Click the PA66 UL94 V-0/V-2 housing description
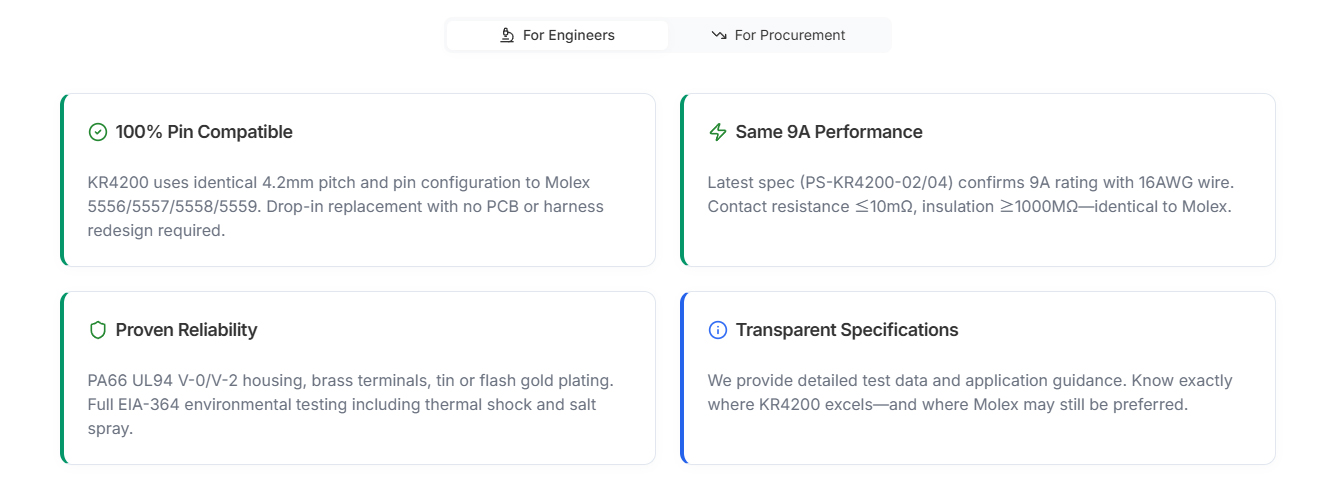 tap(350, 381)
